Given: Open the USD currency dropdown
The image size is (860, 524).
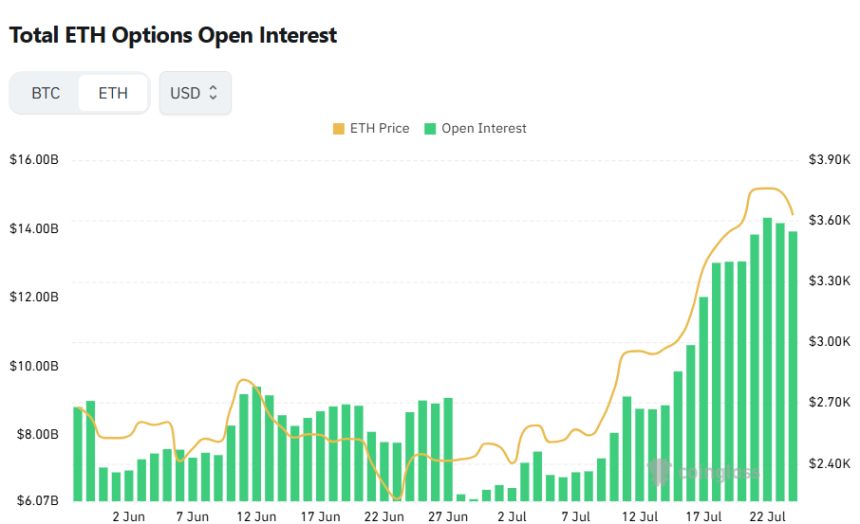Looking at the screenshot, I should (195, 93).
